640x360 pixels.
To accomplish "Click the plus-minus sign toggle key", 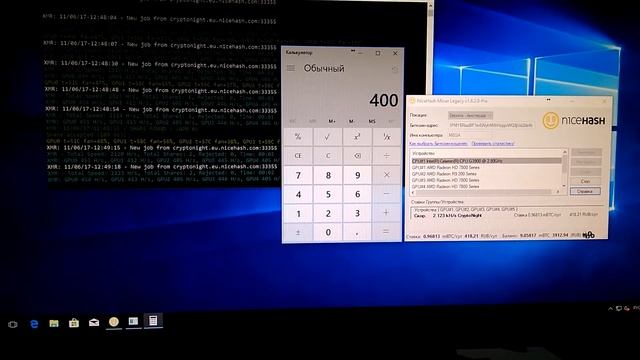I will 298,232.
